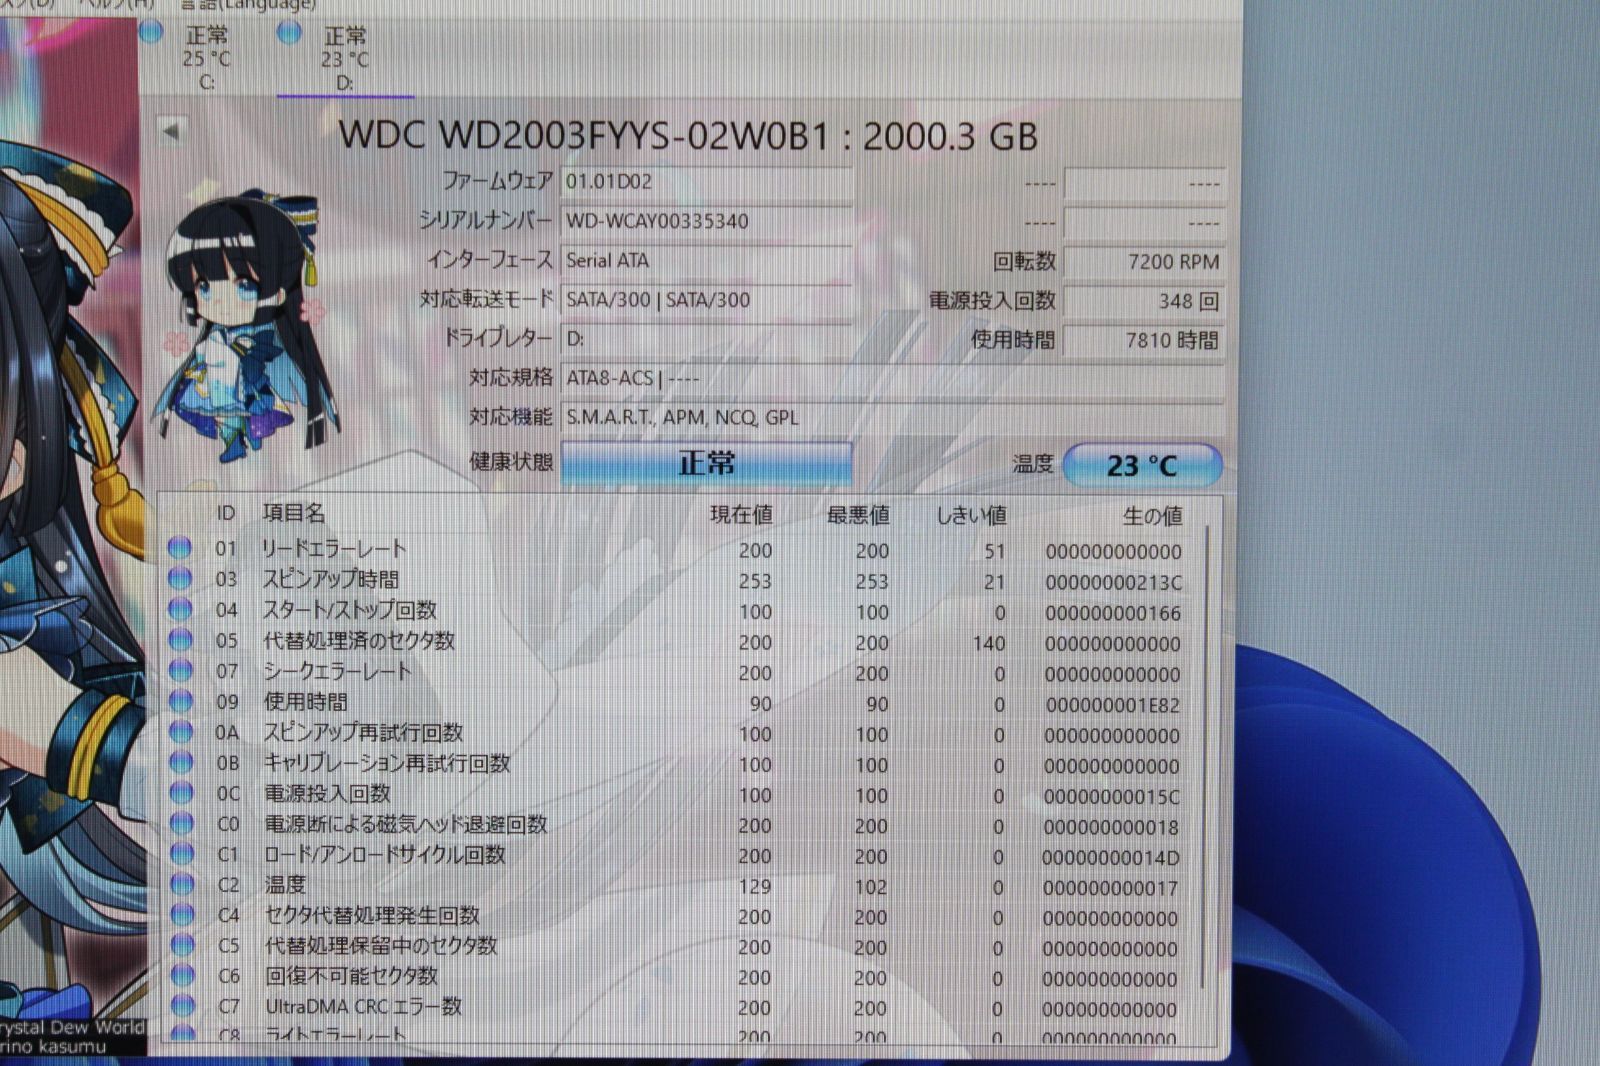Screen dimensions: 1600x1066
Task: Open the Language menu
Action: (249, 5)
